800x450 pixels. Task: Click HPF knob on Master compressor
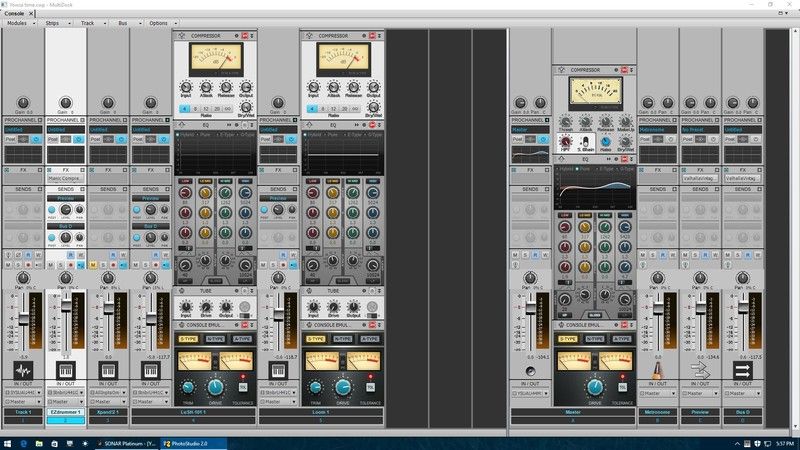(565, 141)
